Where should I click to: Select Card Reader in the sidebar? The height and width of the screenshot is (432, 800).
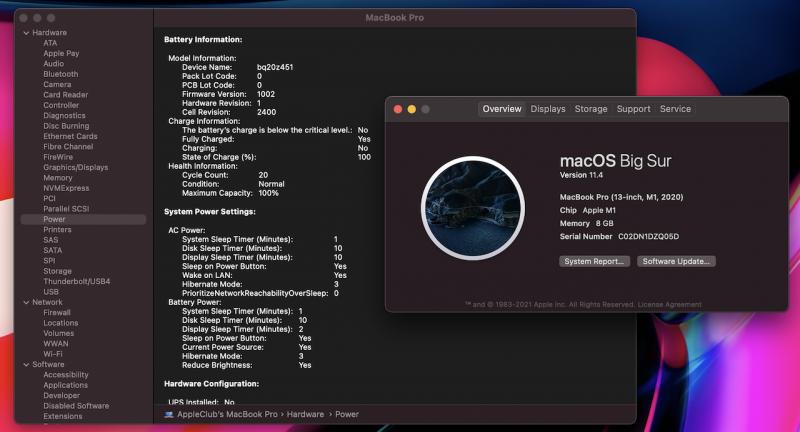point(66,95)
